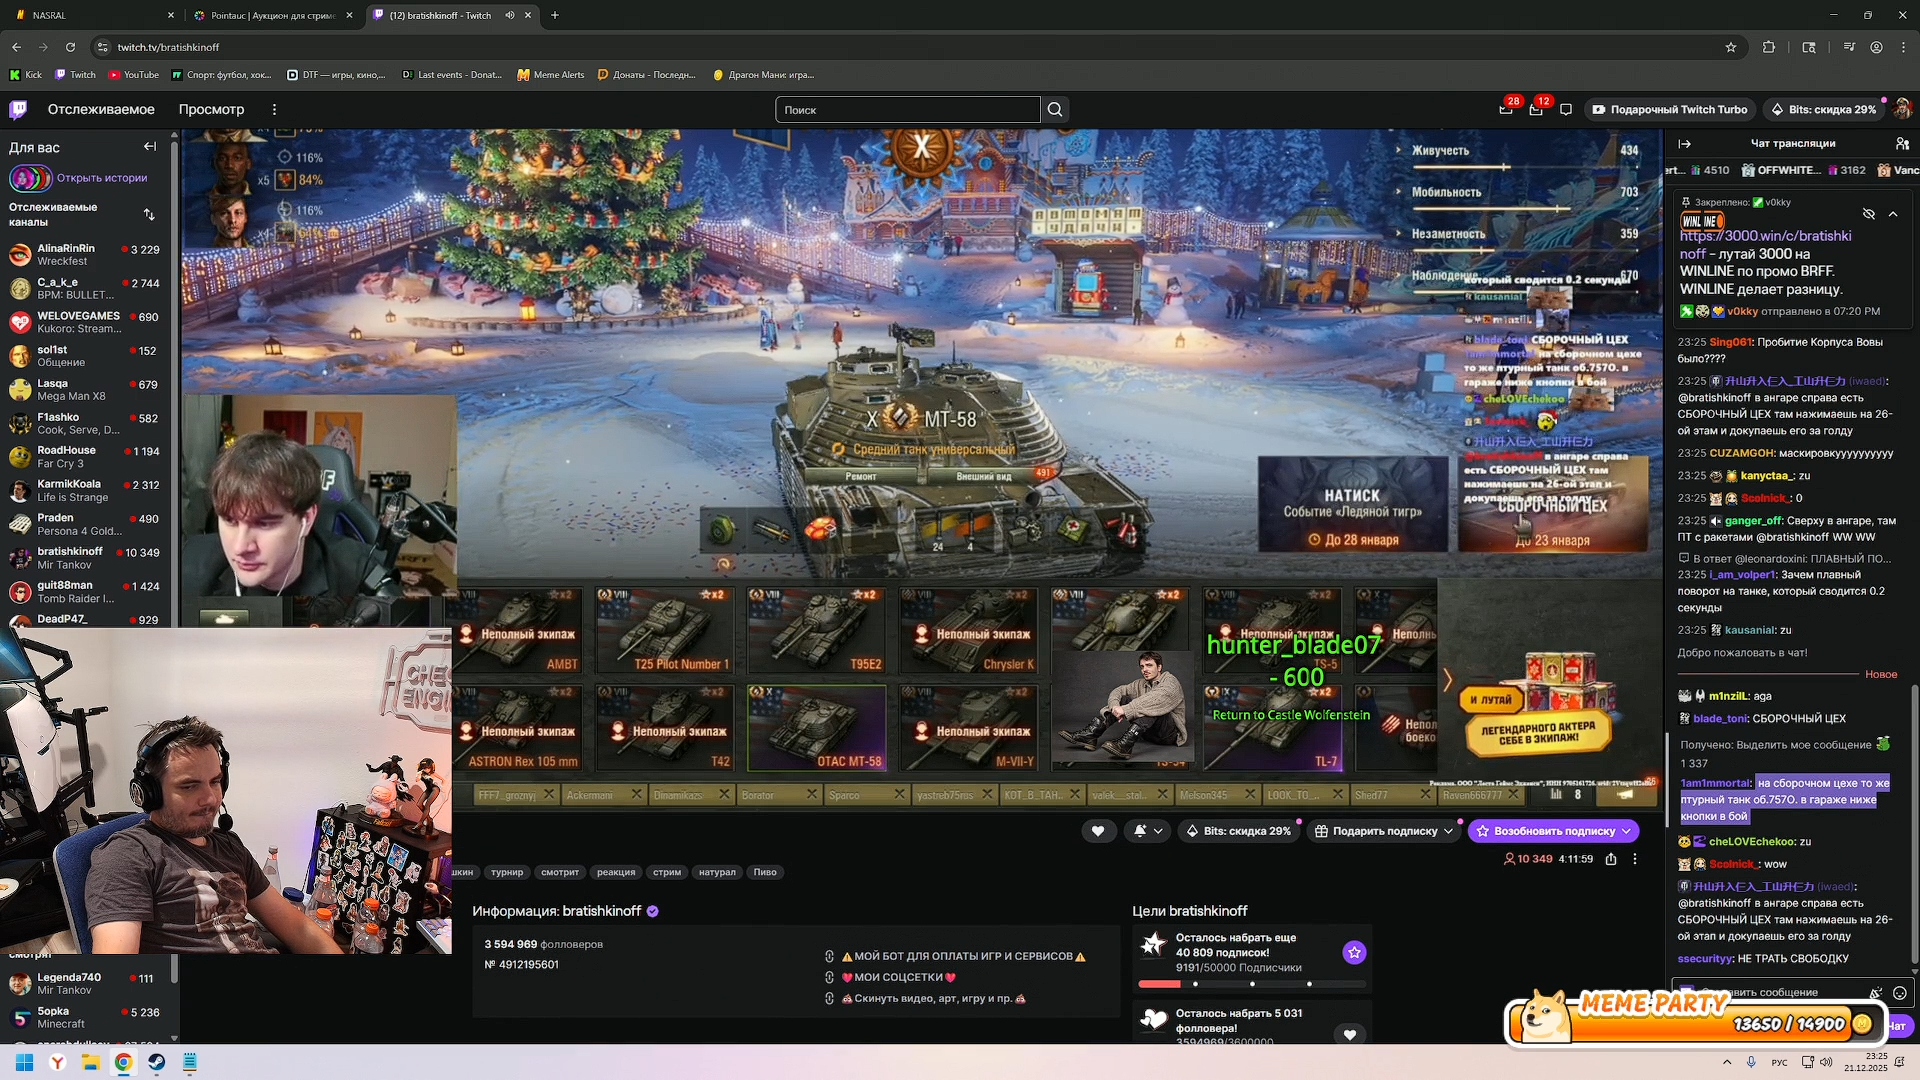This screenshot has width=1920, height=1080.
Task: Collapse the pinned v0kky message chevron
Action: pos(1893,214)
